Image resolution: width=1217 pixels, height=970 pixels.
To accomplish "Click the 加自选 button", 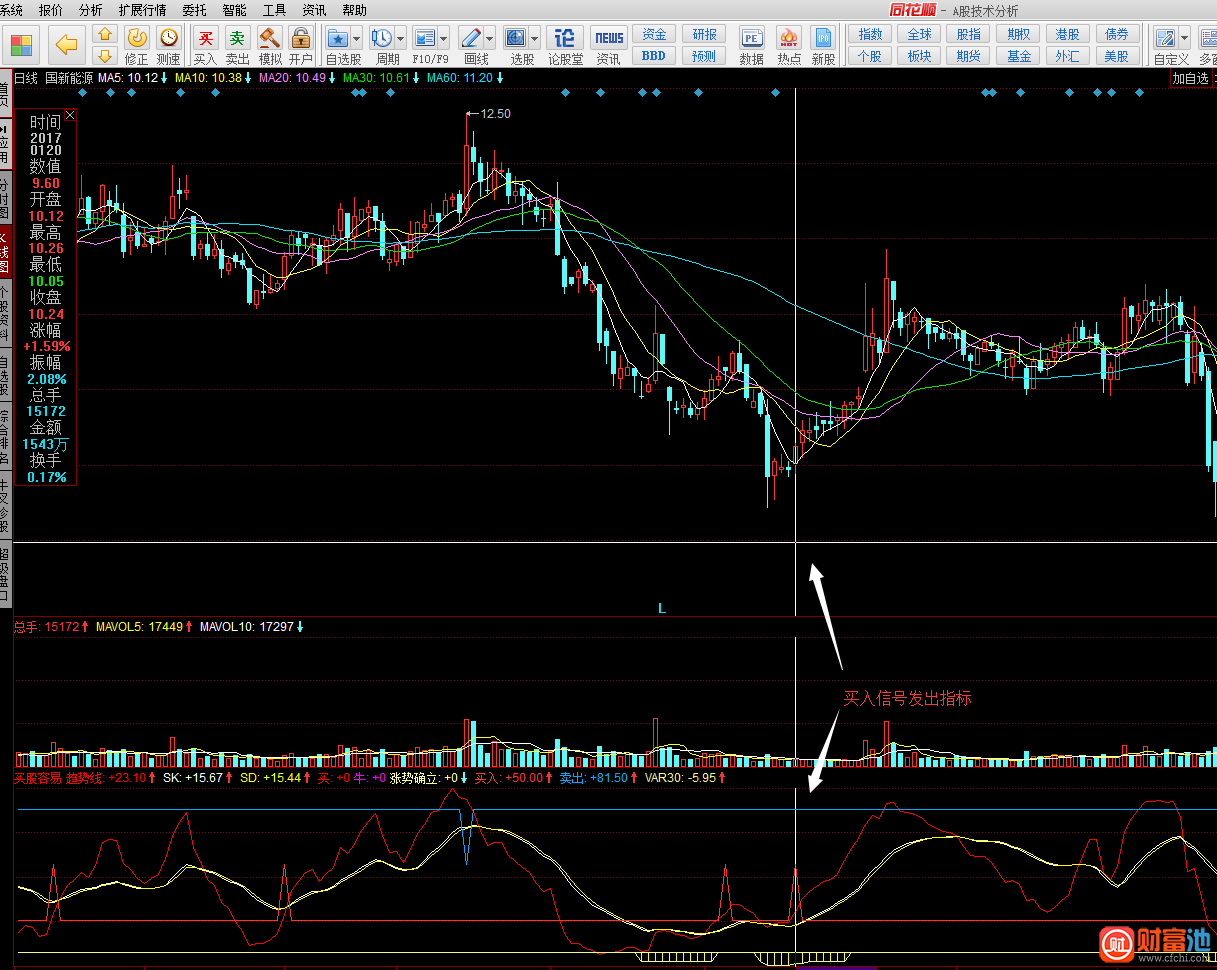I will (x=1190, y=78).
